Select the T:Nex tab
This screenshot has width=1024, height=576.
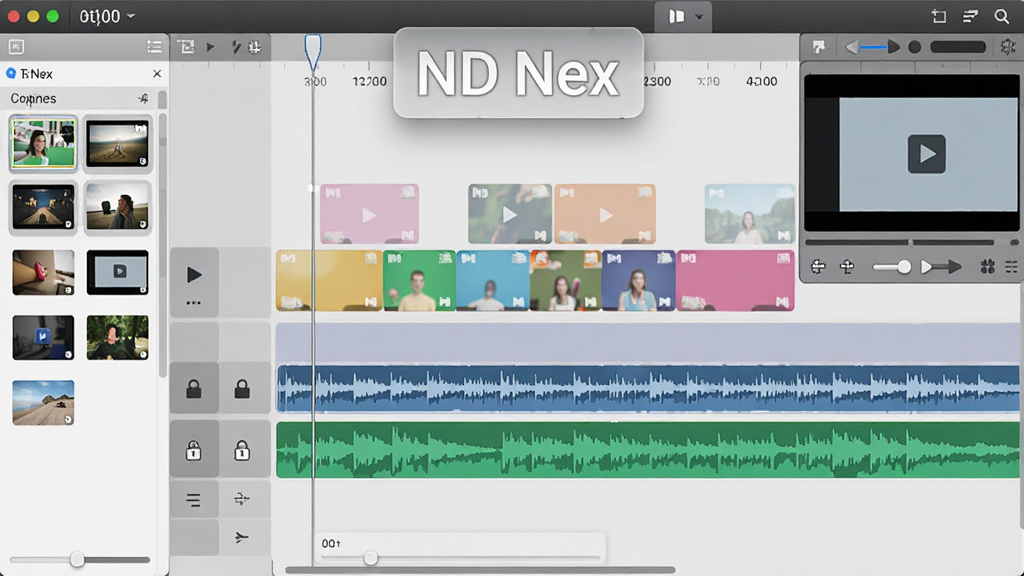(37, 74)
